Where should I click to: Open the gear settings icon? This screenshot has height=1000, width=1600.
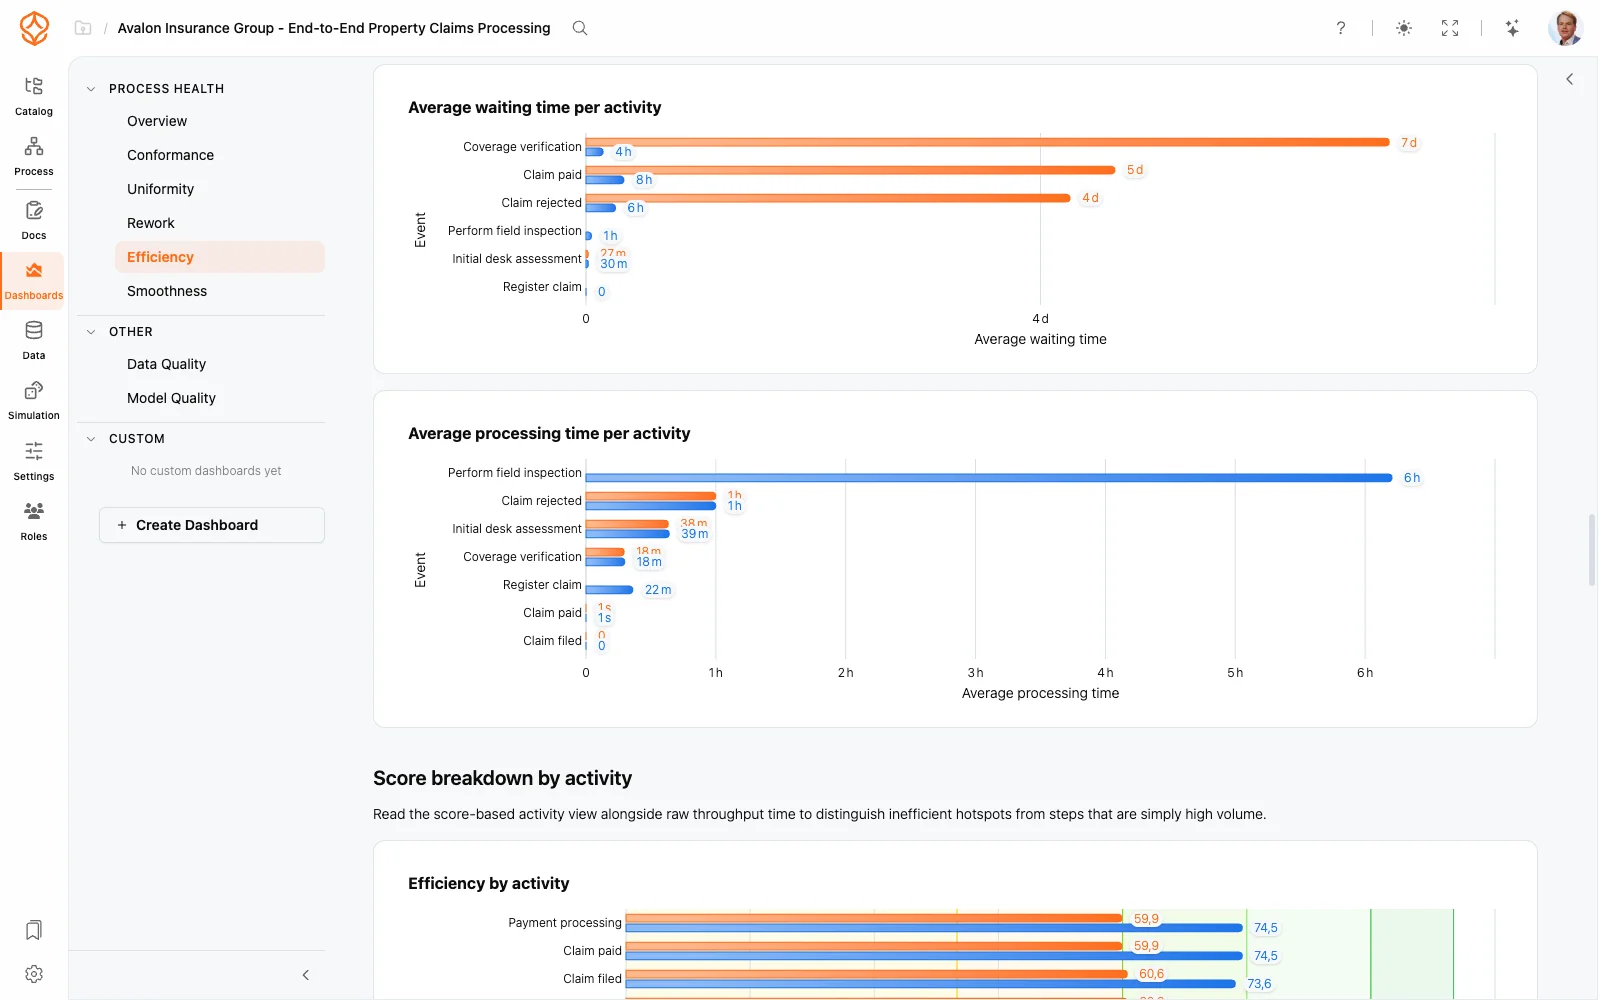pyautogui.click(x=34, y=974)
